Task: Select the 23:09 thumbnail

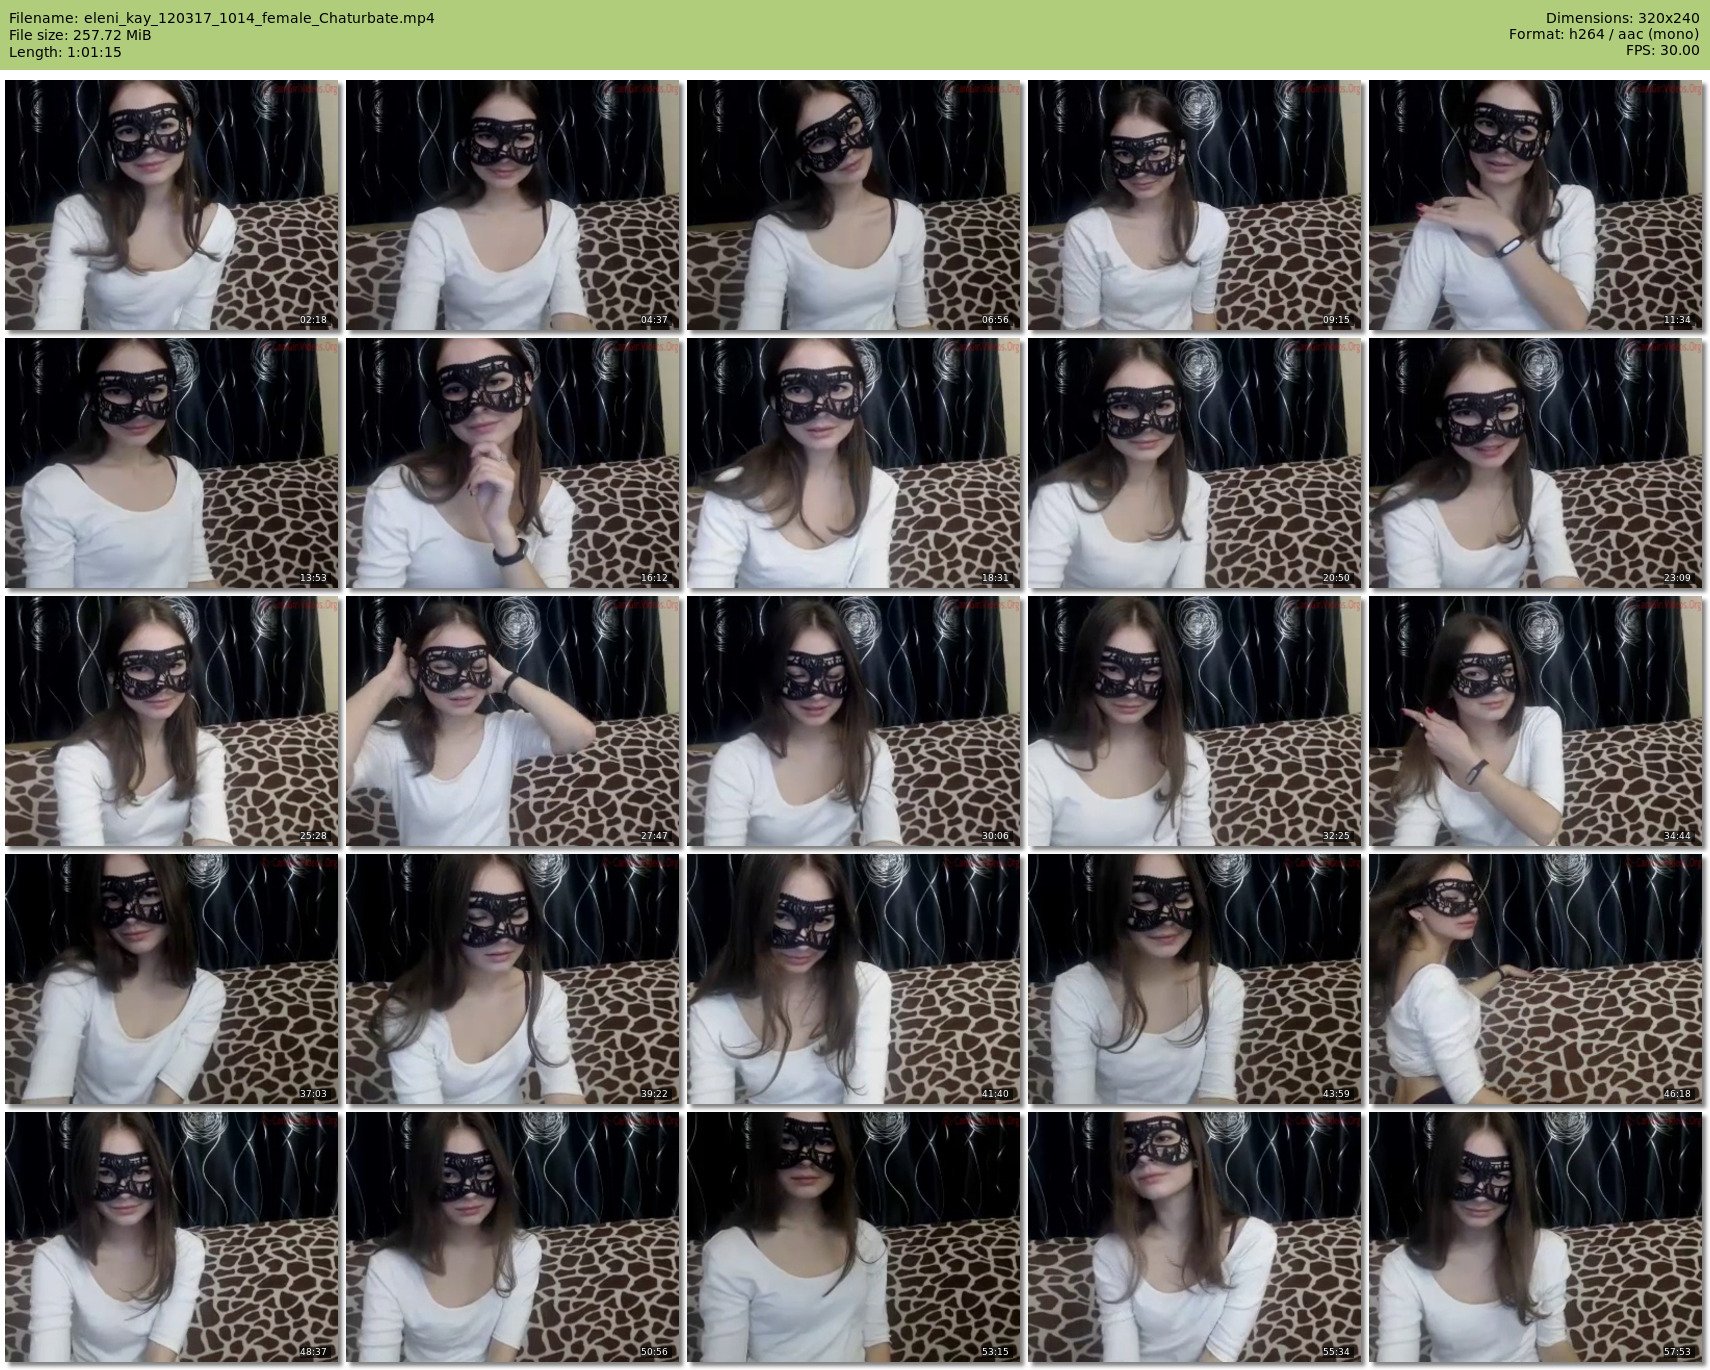Action: tap(1536, 463)
